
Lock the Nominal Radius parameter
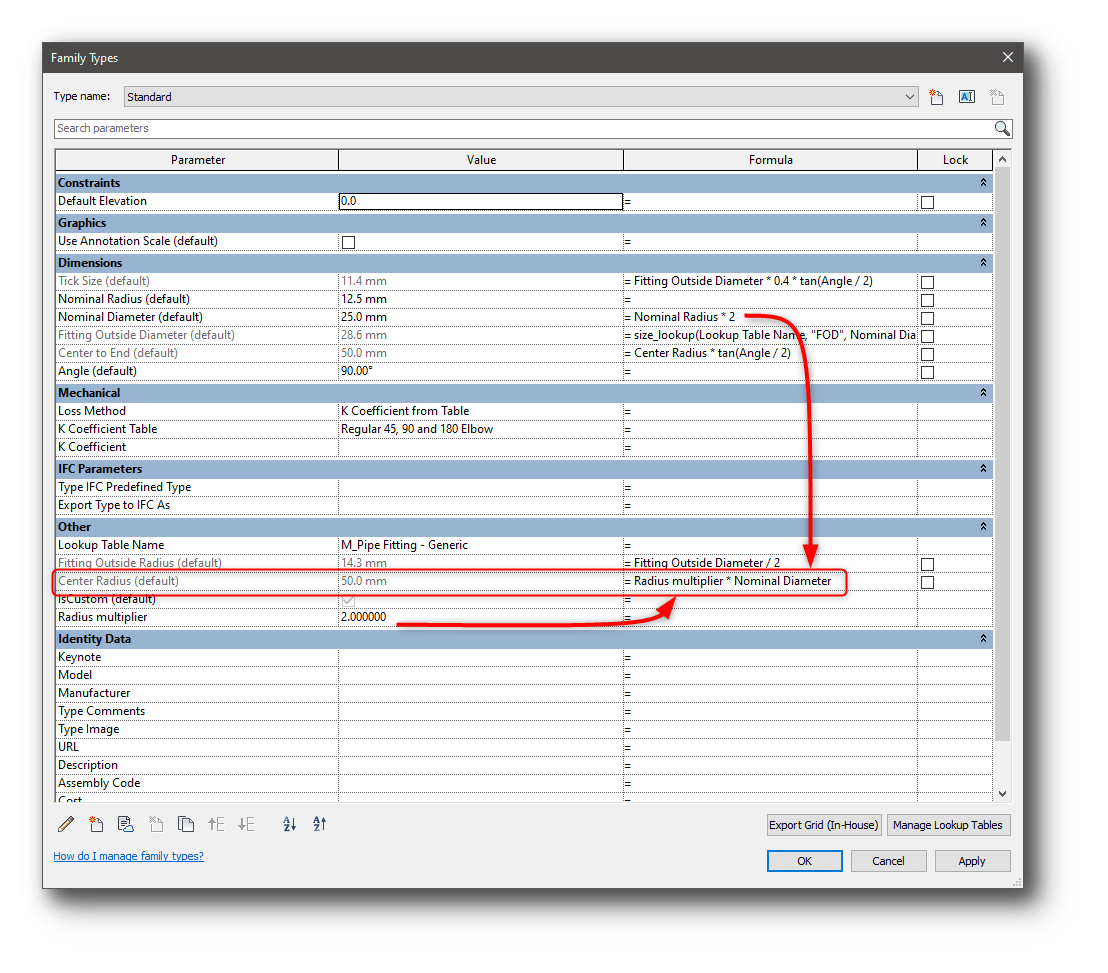point(927,299)
